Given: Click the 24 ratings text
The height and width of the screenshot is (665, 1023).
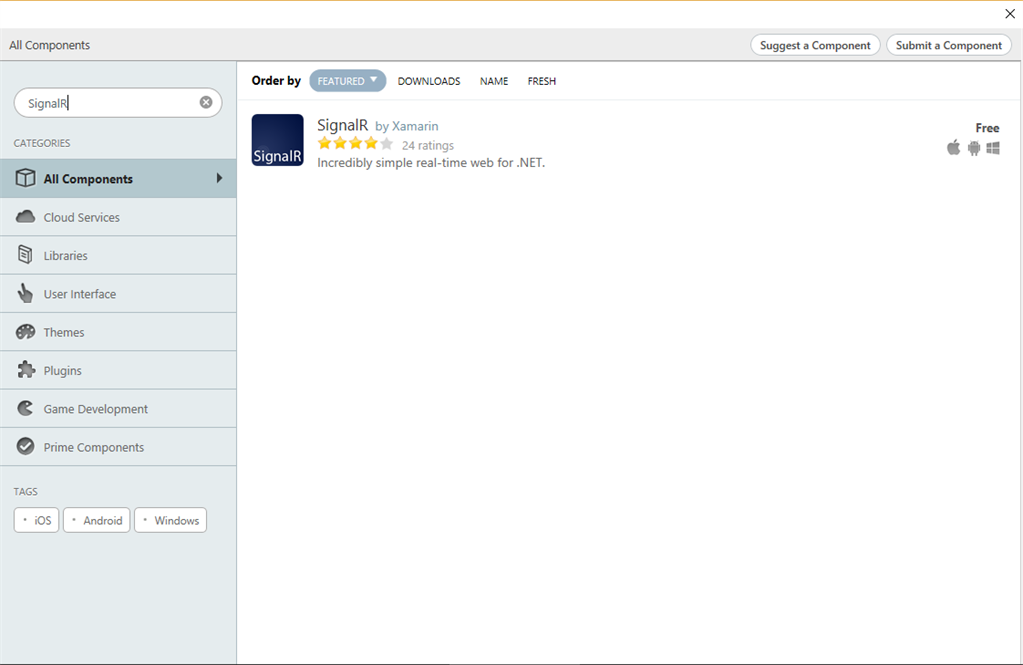Looking at the screenshot, I should coord(427,145).
